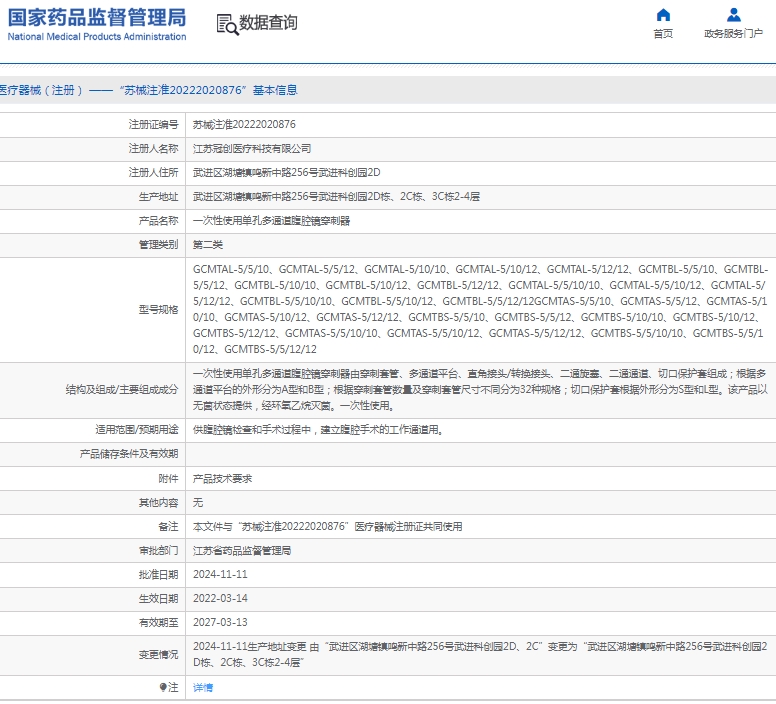Click the 无 value for 其他内容
The image size is (776, 704).
pyautogui.click(x=198, y=503)
